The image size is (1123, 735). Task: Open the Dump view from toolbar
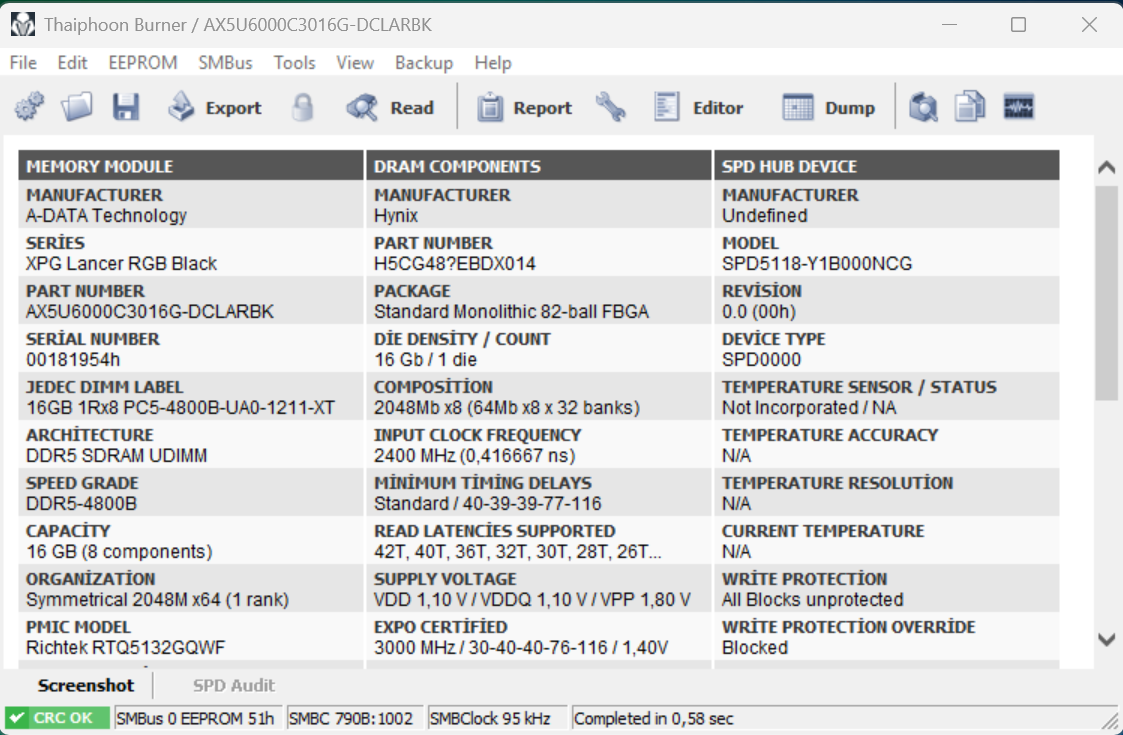point(829,107)
